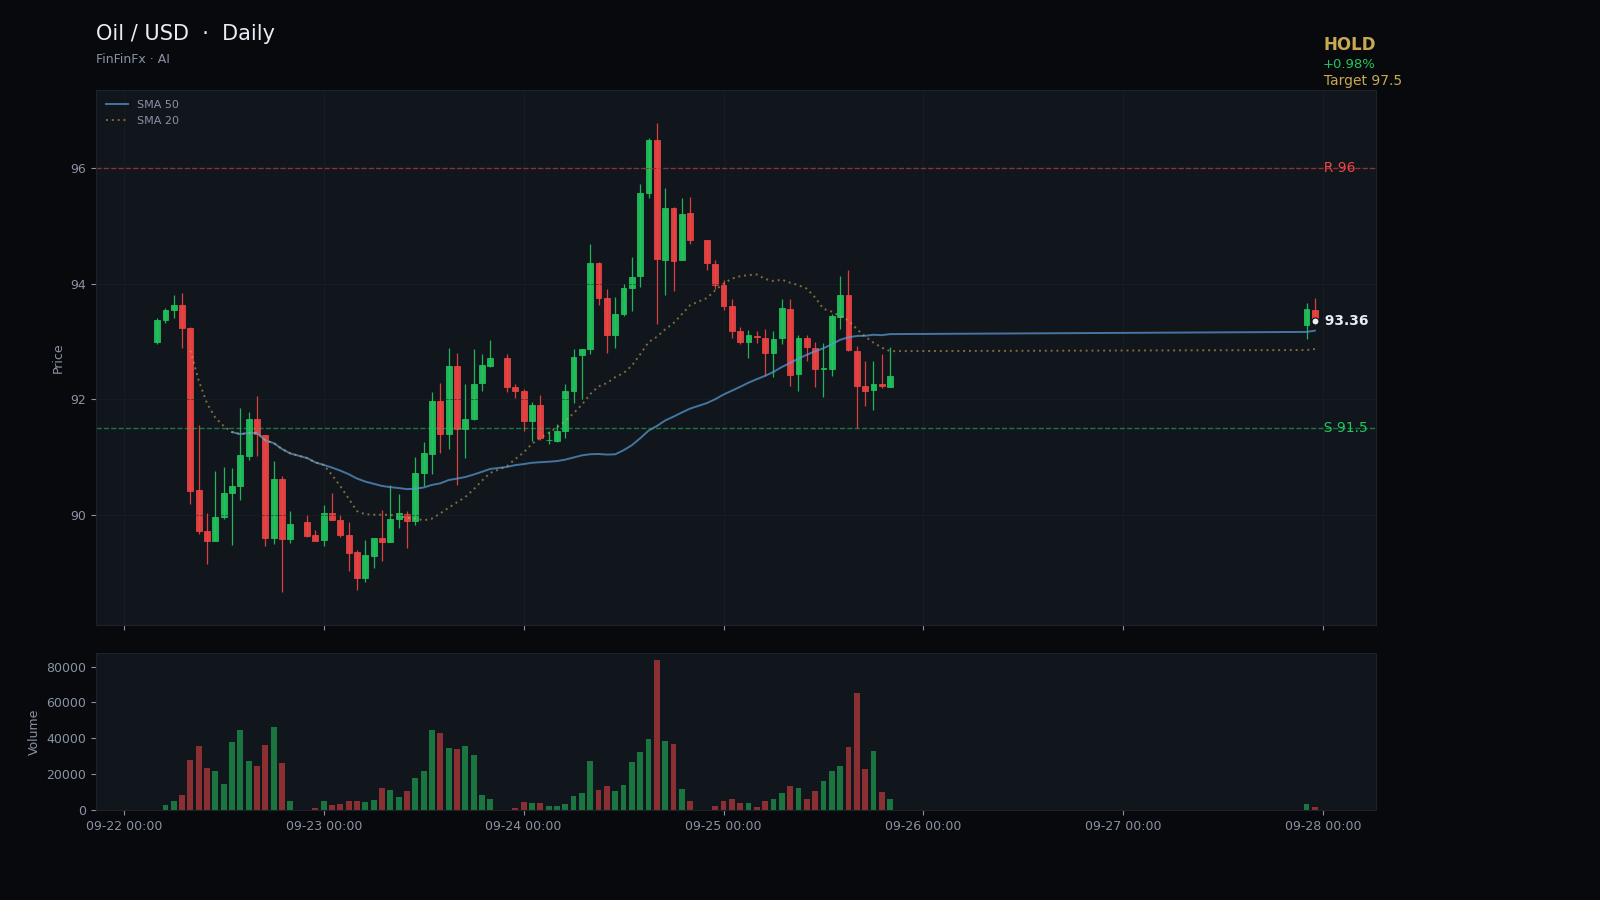Click the Volume axis title
The image size is (1600, 900).
click(33, 732)
